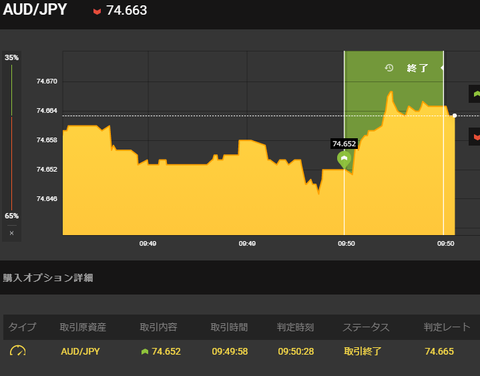Select the 74.652 entry price tooltip

[x=344, y=144]
